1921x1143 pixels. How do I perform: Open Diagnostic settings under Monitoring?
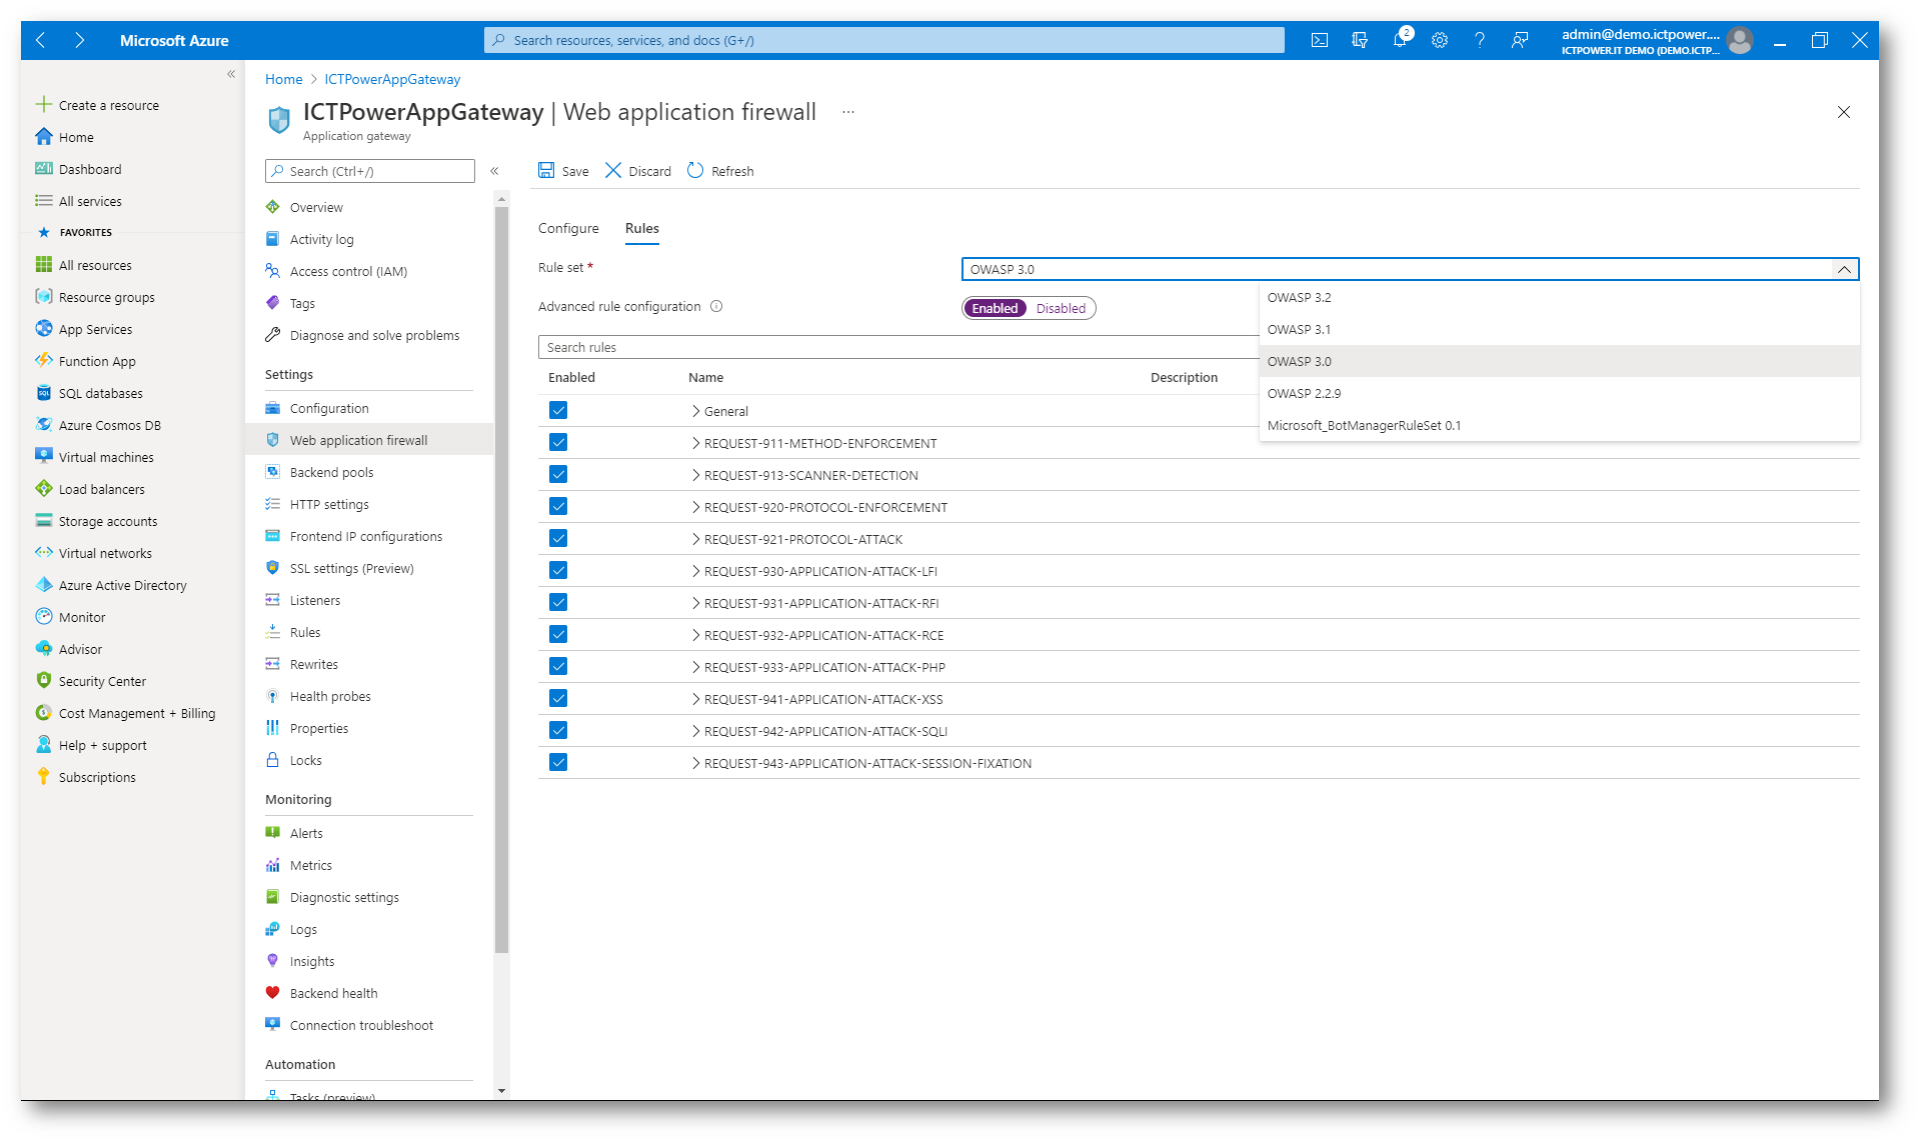pyautogui.click(x=344, y=897)
